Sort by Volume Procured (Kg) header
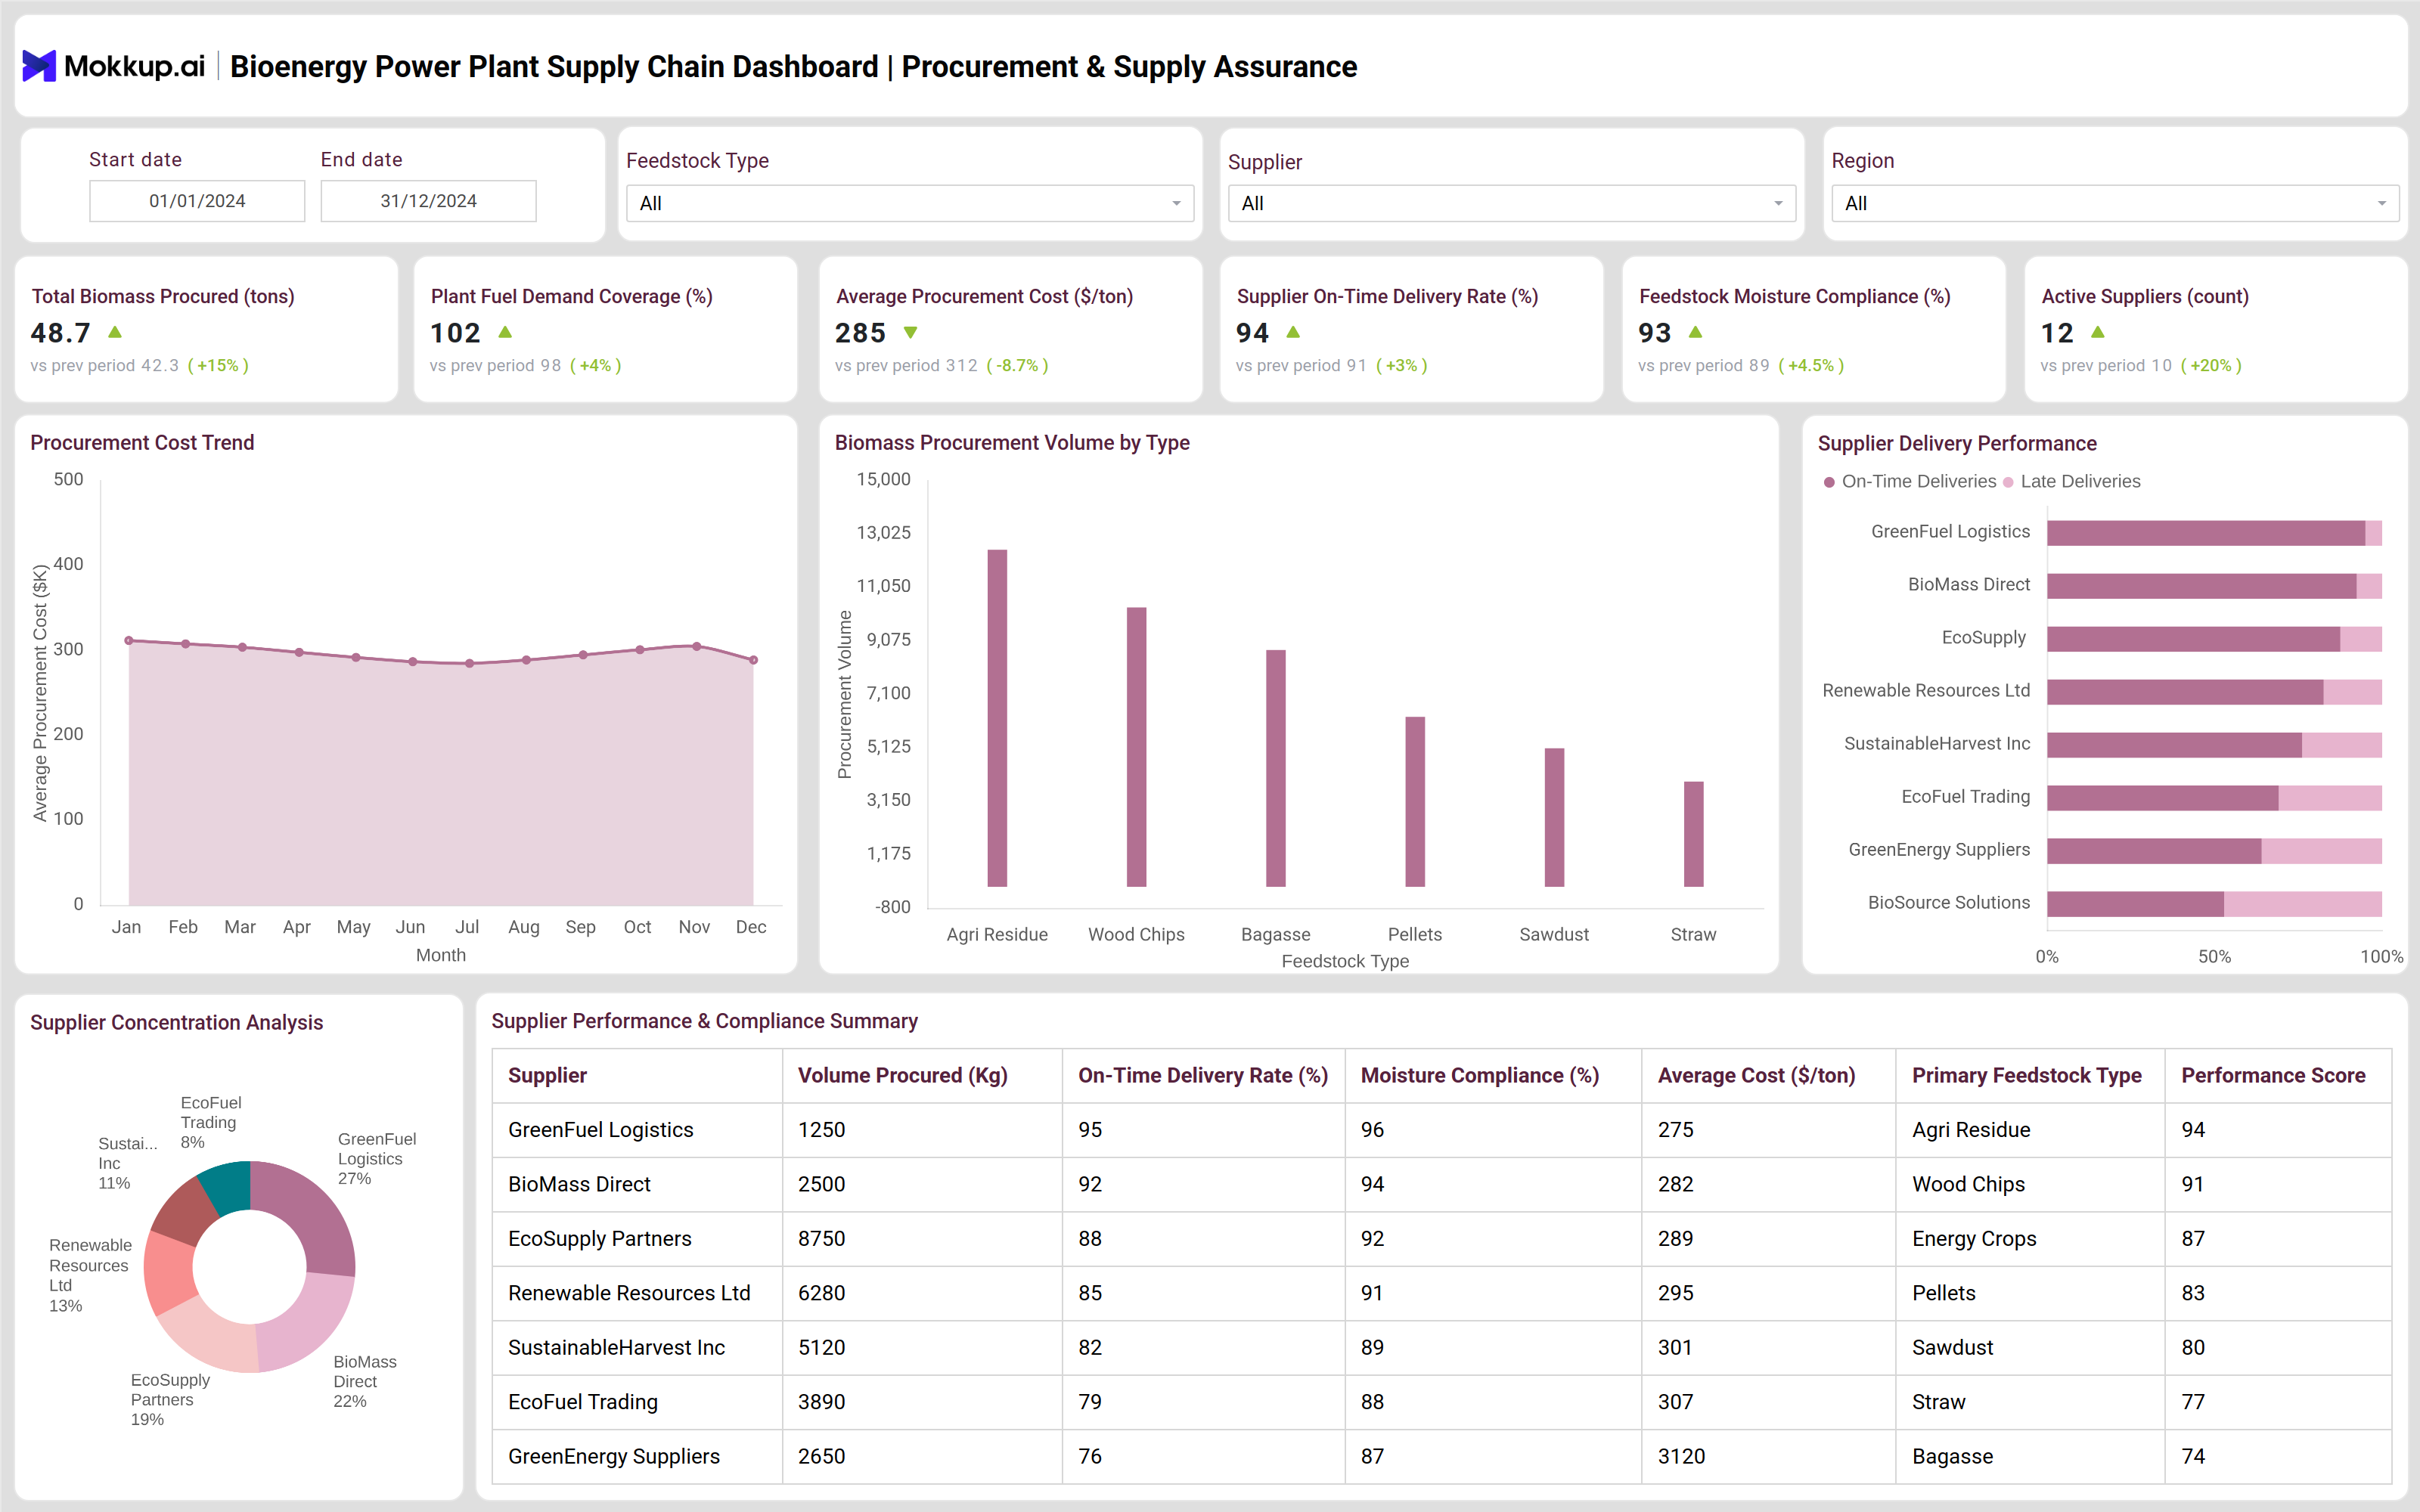The width and height of the screenshot is (2420, 1512). pos(902,1075)
